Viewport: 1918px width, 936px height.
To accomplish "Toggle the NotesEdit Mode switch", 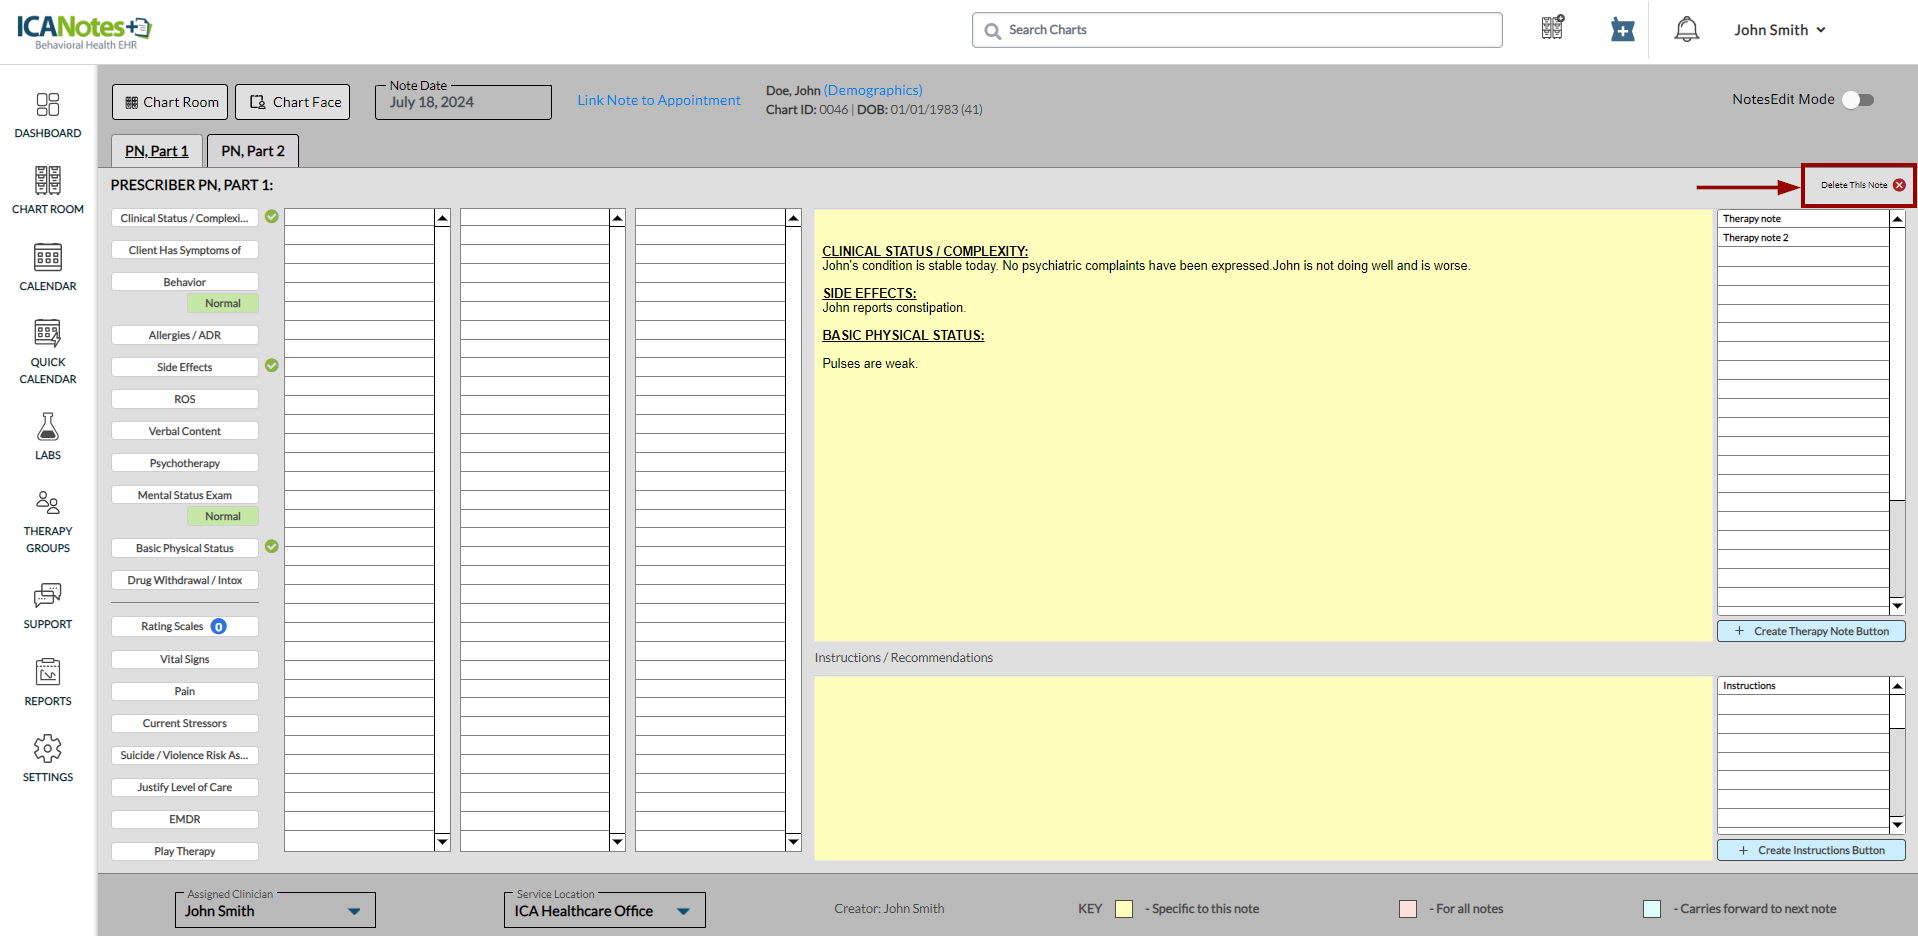I will [x=1858, y=100].
